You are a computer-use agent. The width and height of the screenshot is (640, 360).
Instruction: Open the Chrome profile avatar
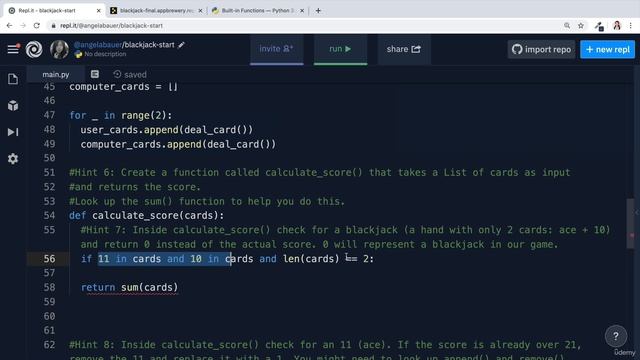[617, 25]
